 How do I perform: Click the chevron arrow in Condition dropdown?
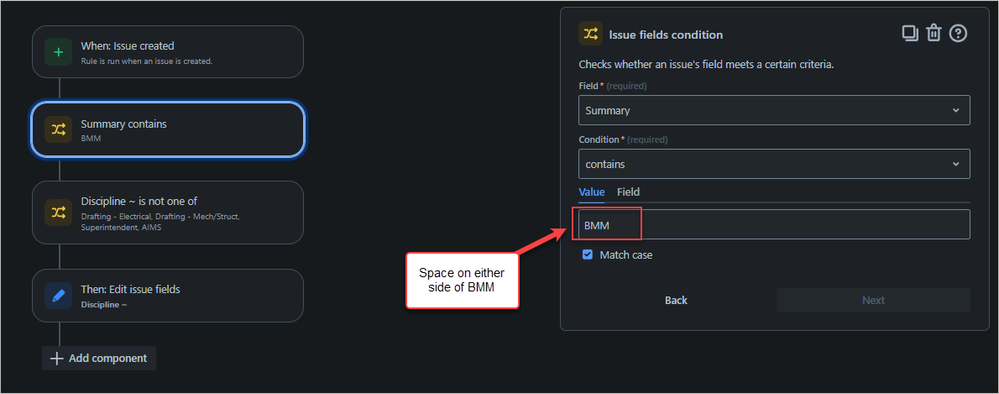point(956,164)
